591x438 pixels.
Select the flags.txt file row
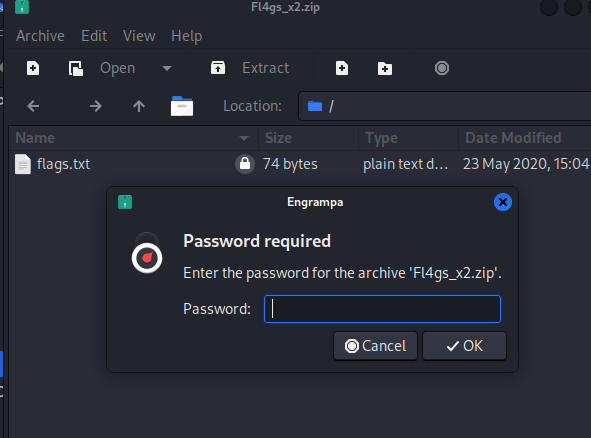click(x=300, y=164)
